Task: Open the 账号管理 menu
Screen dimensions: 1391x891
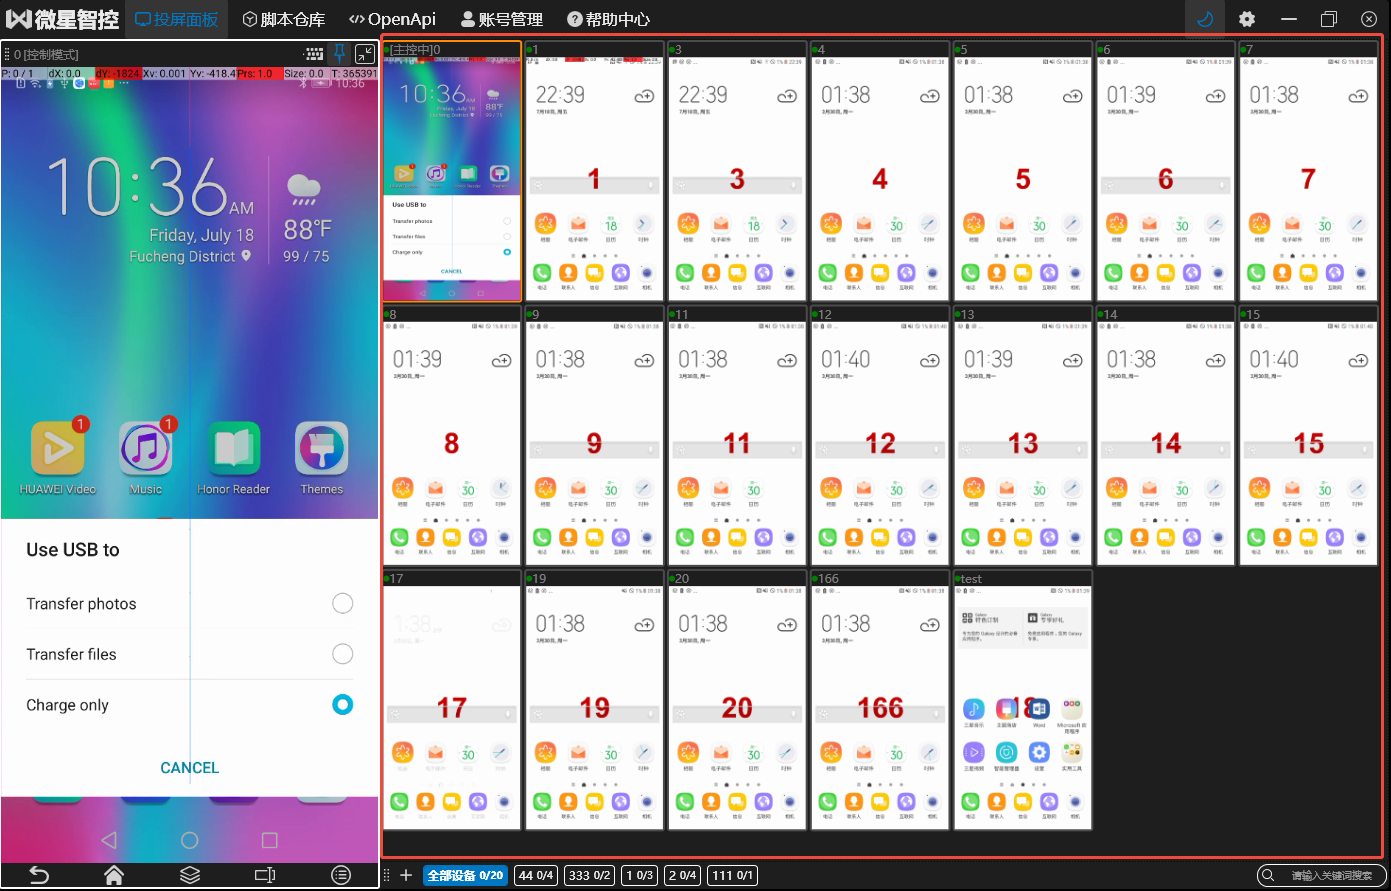Action: (x=502, y=19)
